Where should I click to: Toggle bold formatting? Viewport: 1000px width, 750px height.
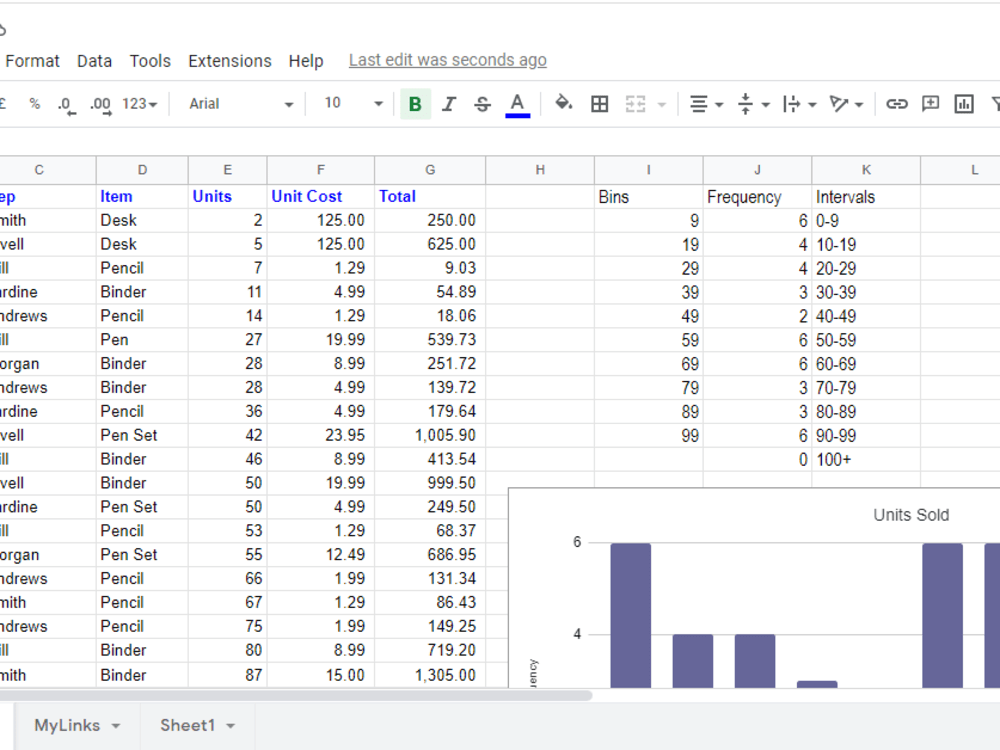click(x=415, y=104)
